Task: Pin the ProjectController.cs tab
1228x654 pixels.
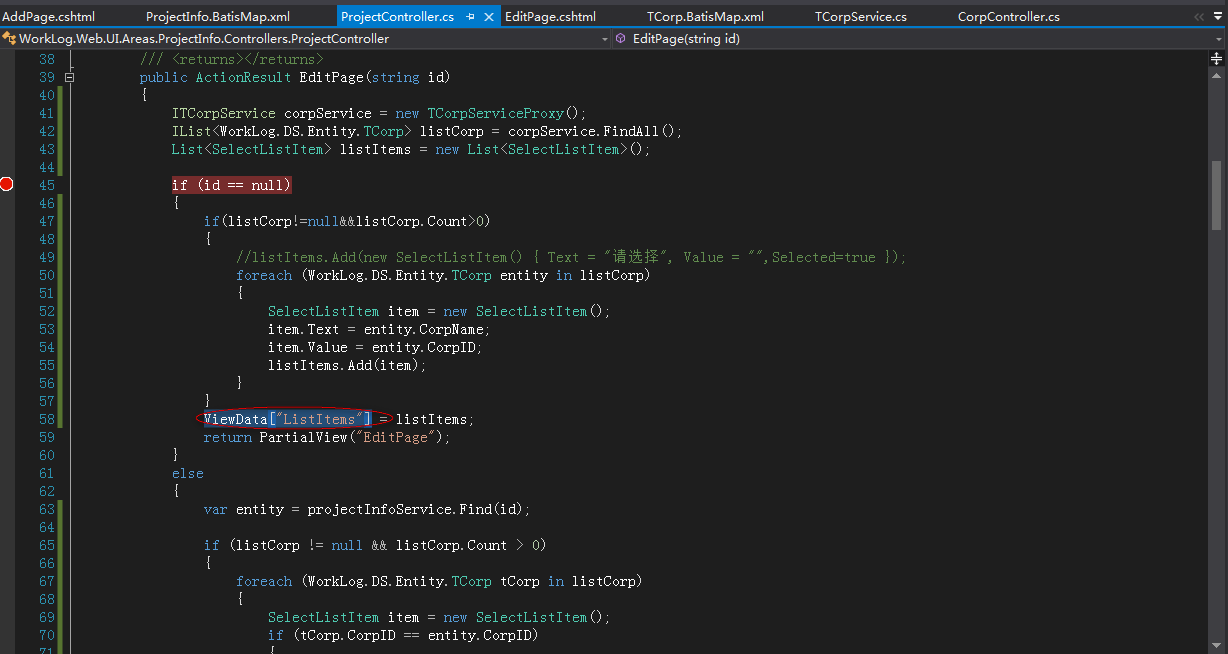Action: 470,17
